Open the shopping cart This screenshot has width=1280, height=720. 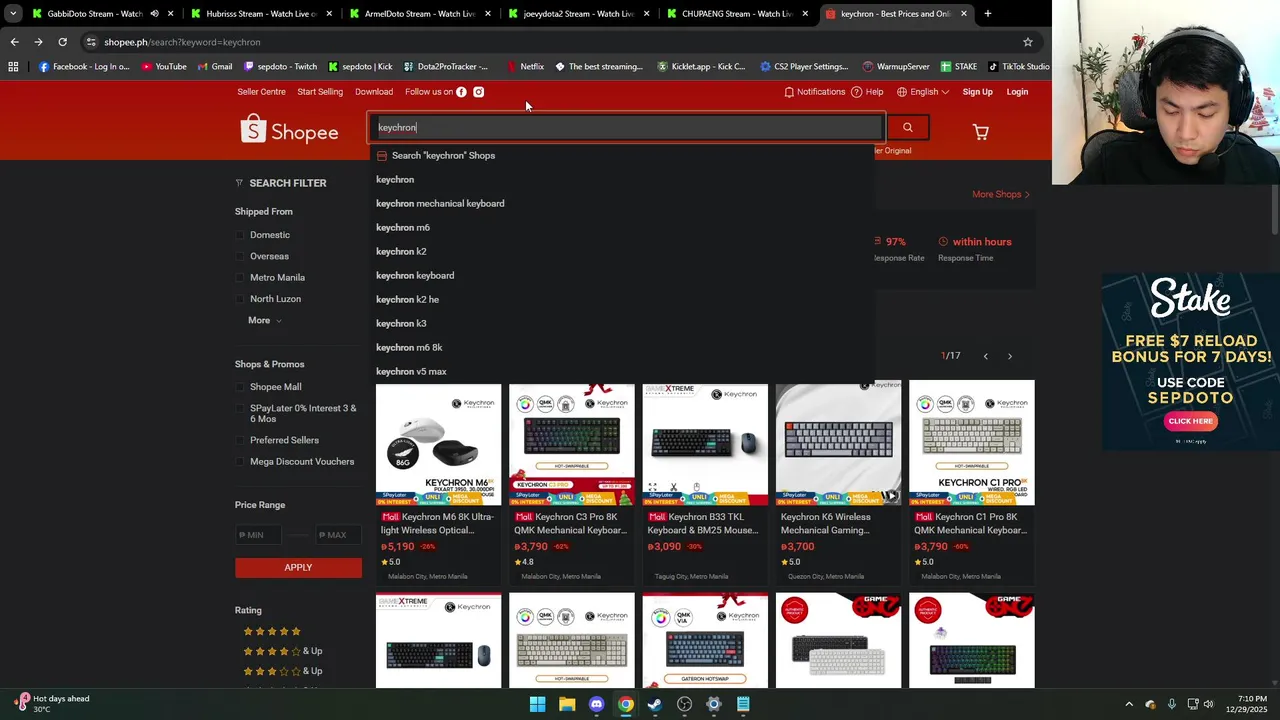[981, 132]
